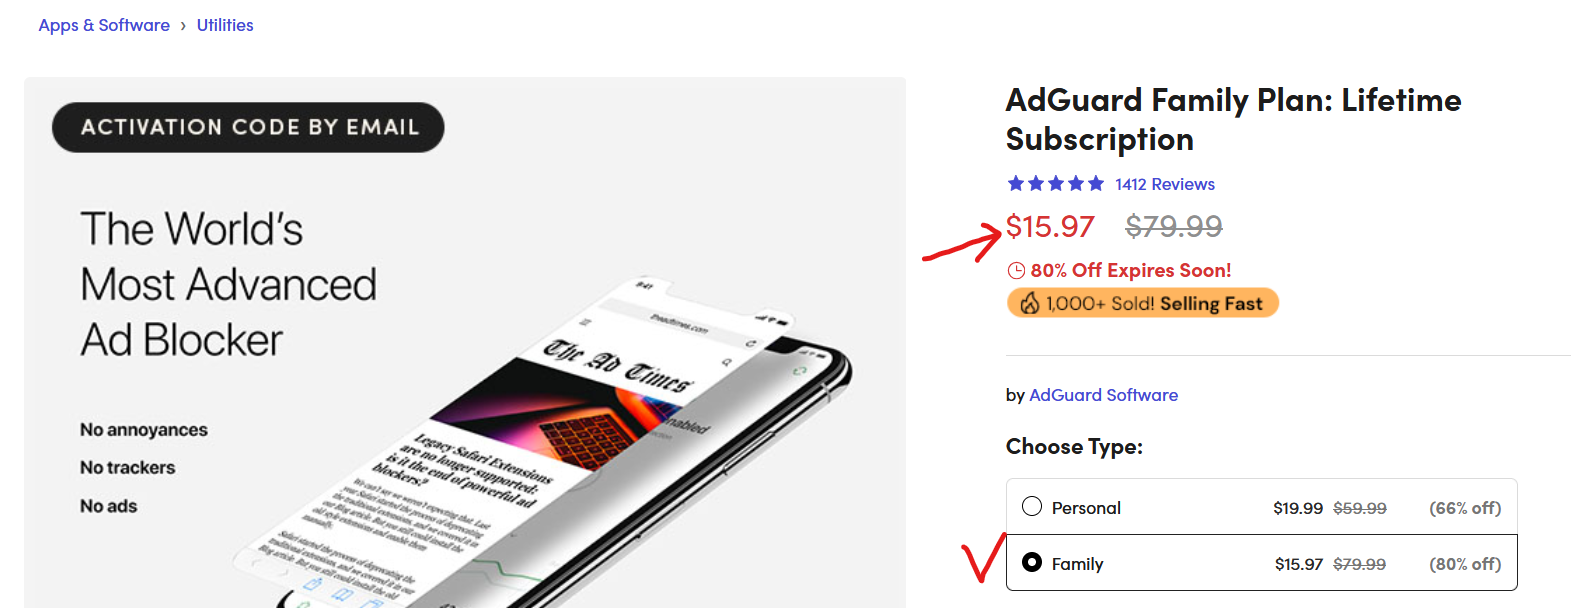Viewport: 1571px width, 608px height.
Task: Deselect the currently chosen Family radio button
Action: 1033,563
